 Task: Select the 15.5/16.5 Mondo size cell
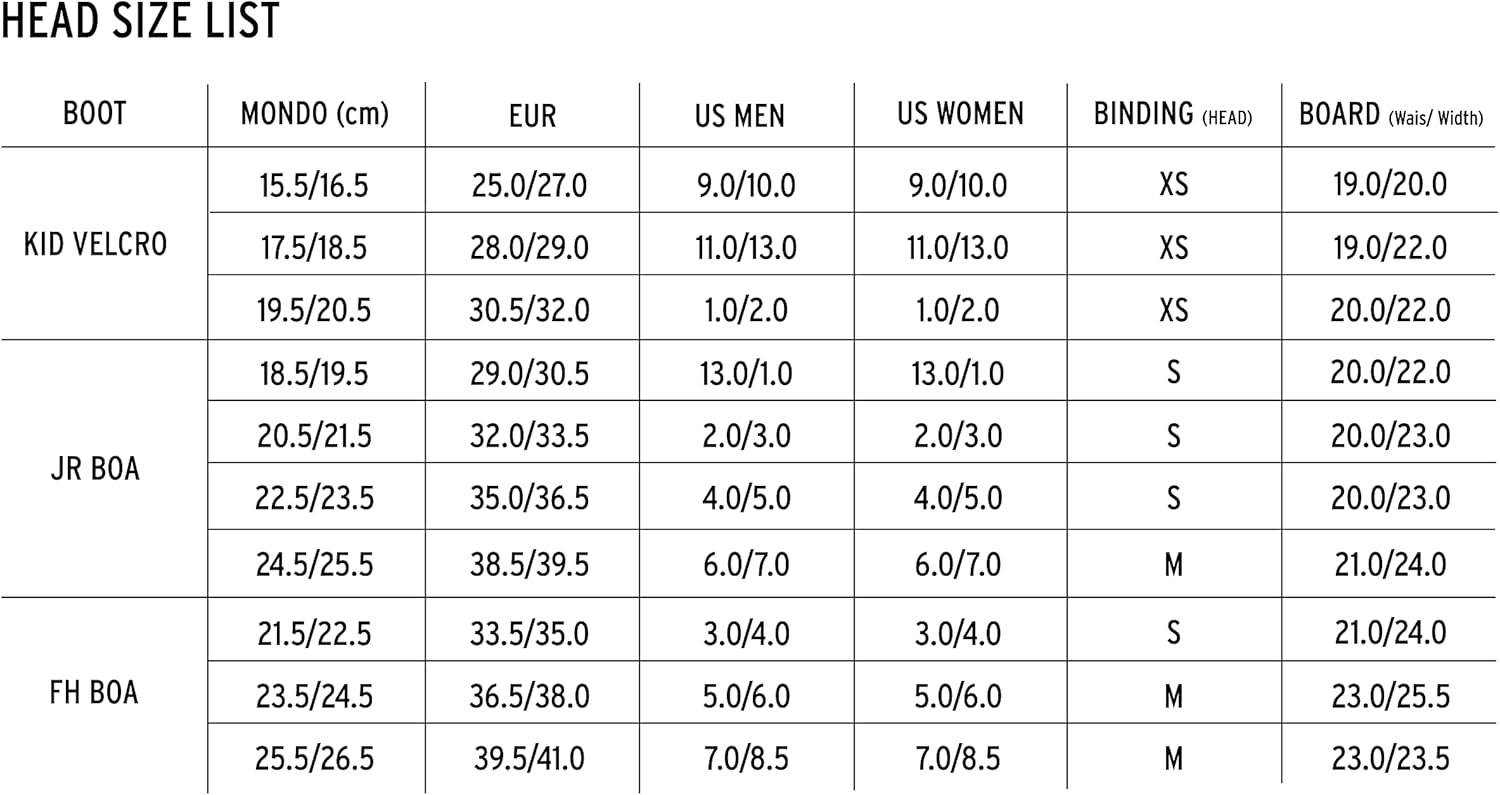click(315, 185)
